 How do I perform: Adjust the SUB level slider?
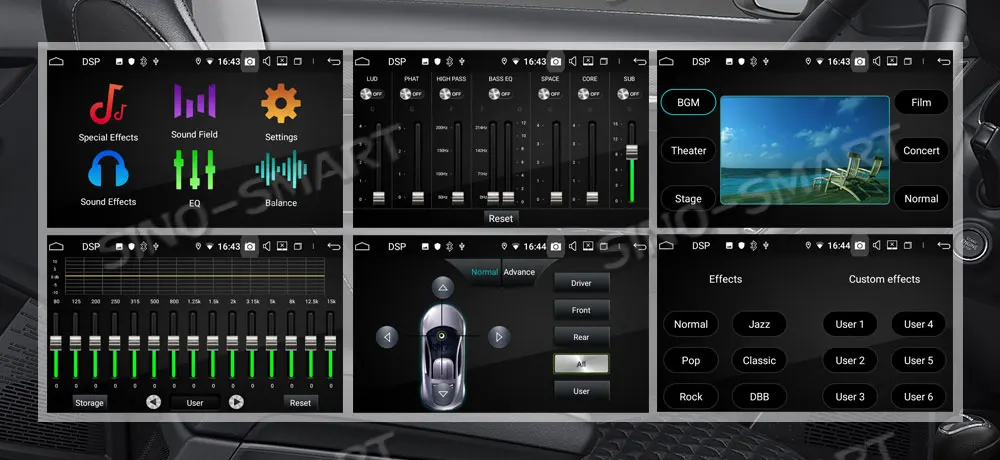631,162
